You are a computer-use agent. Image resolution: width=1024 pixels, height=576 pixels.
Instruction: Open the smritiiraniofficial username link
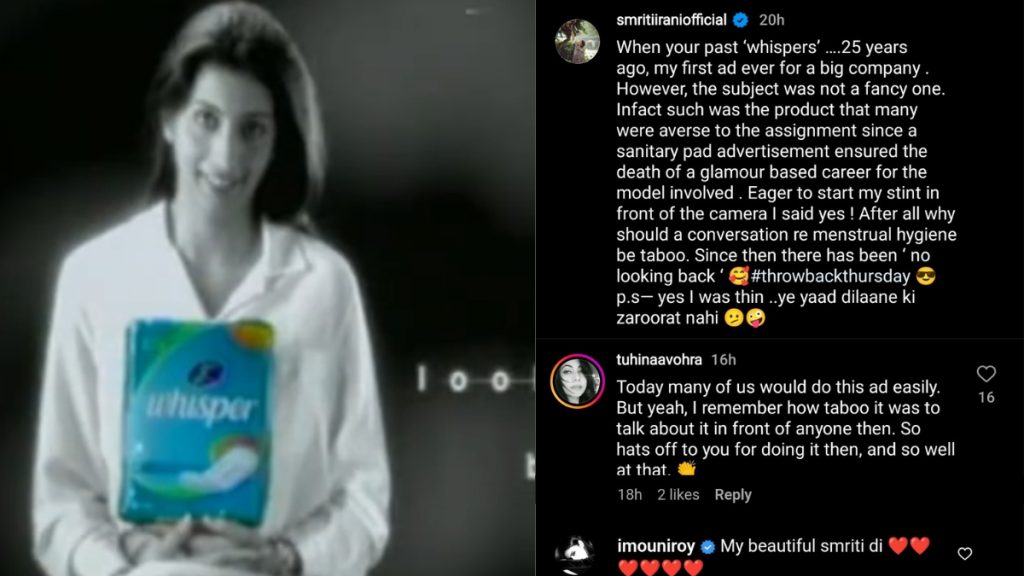click(671, 20)
